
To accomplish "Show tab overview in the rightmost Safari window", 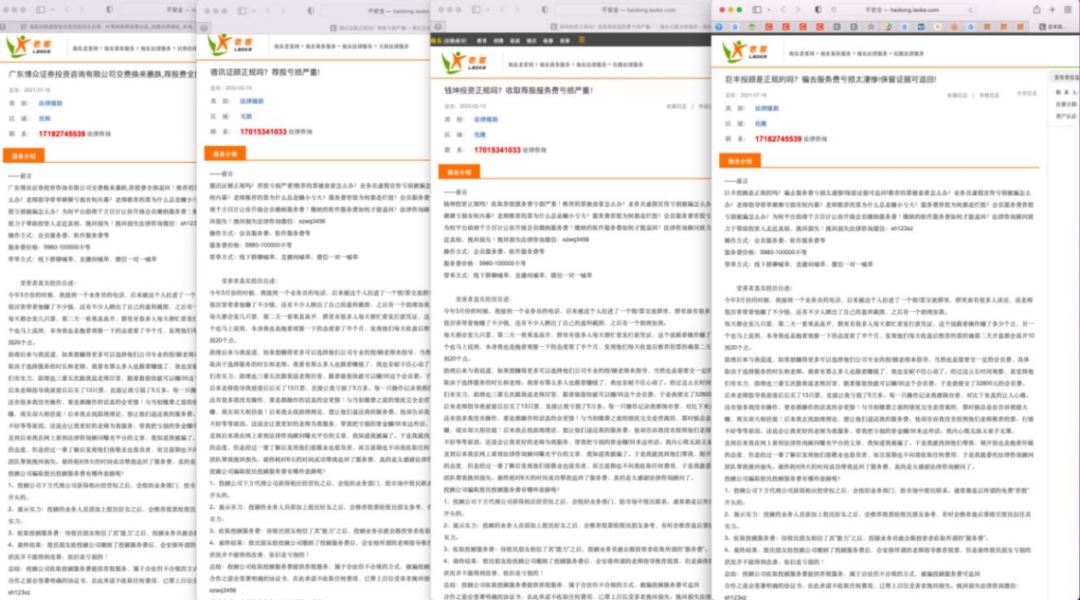I will 1068,10.
